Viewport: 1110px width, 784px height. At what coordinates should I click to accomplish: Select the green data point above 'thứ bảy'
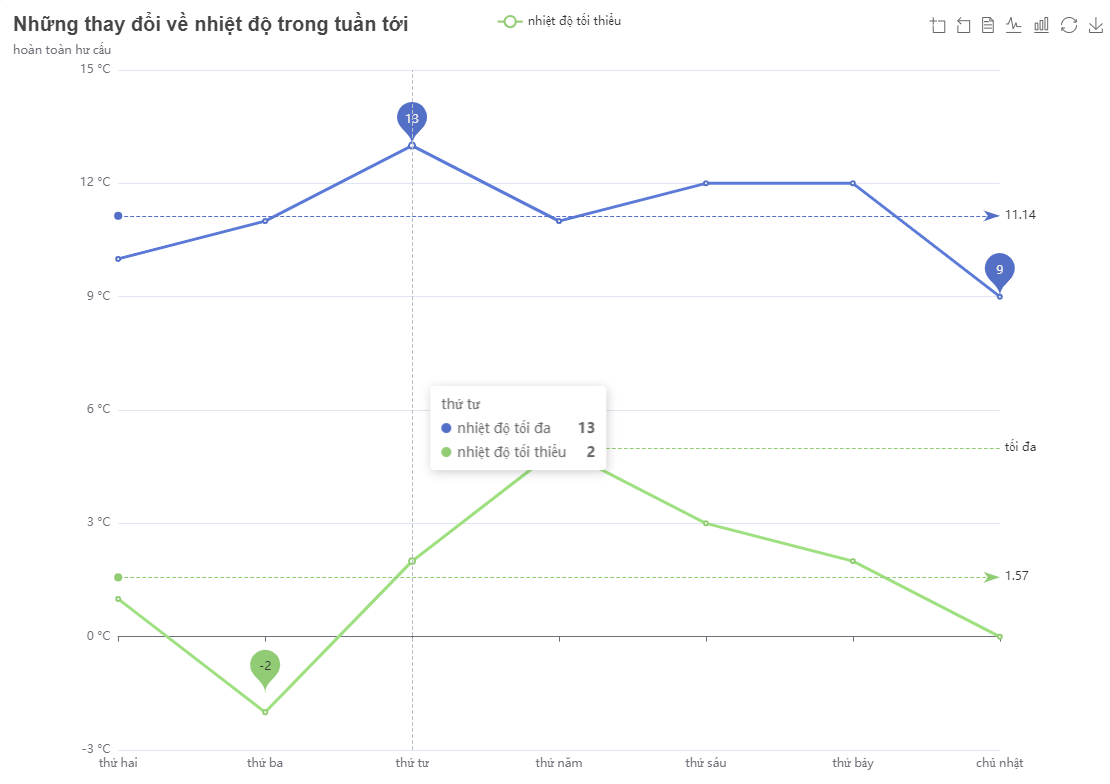click(853, 561)
